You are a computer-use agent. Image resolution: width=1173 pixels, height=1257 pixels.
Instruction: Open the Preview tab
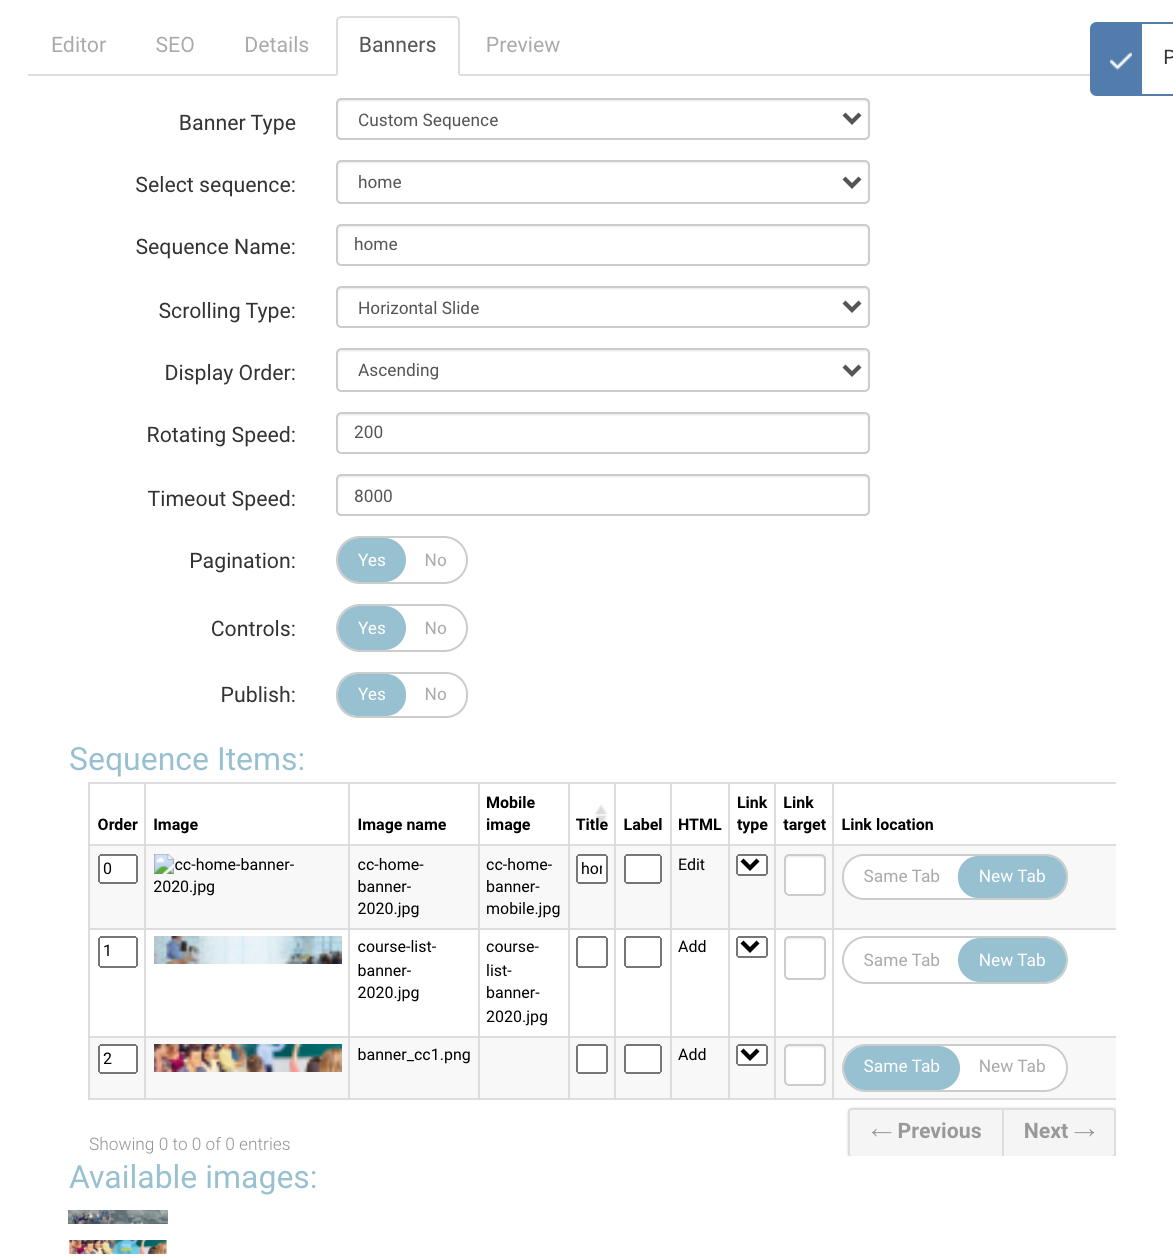(522, 45)
